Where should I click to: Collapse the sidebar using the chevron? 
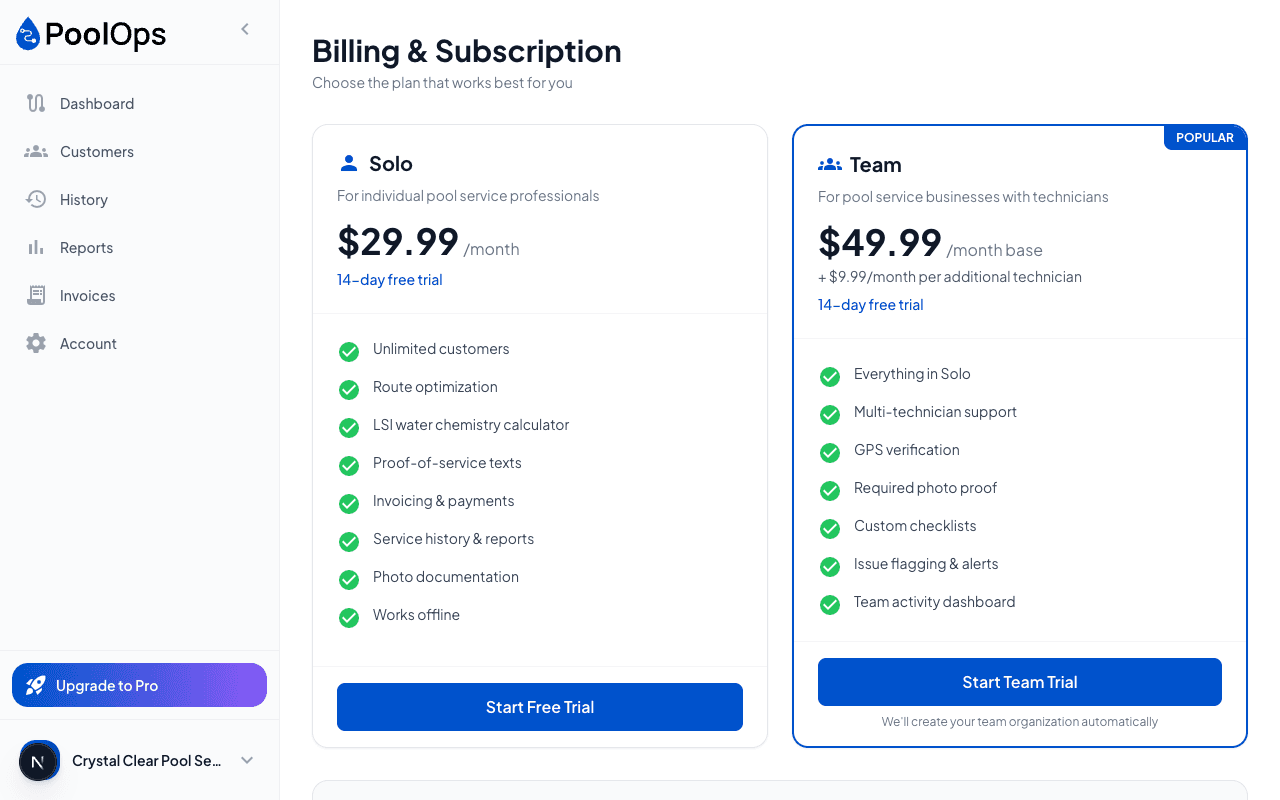[x=245, y=29]
